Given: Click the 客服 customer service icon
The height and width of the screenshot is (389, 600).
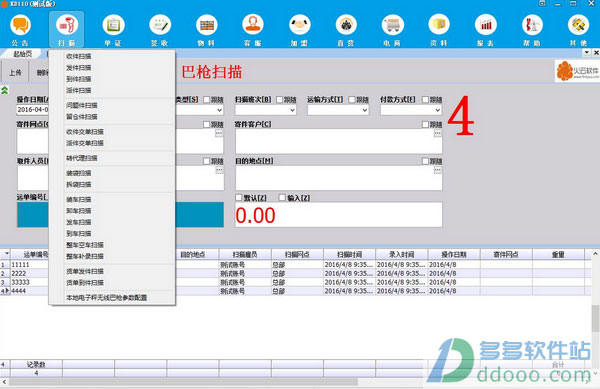Looking at the screenshot, I should [x=253, y=29].
